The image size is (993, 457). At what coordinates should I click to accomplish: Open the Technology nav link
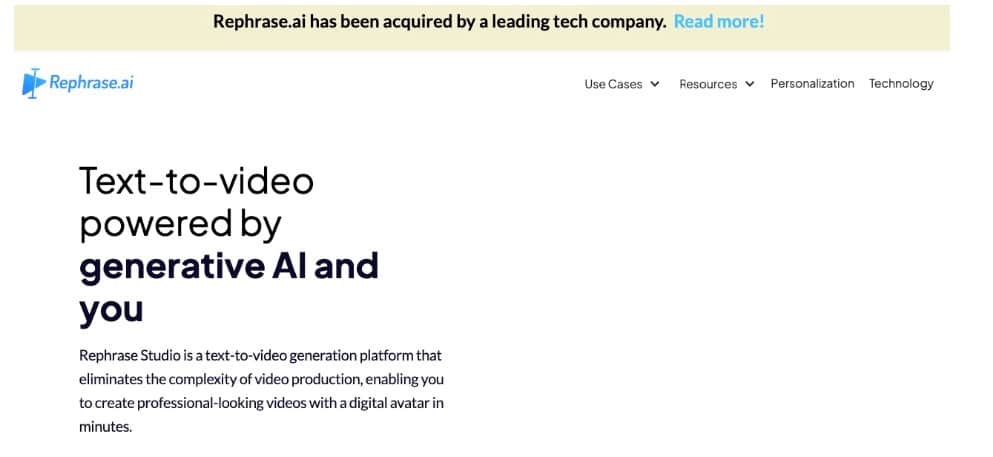point(901,84)
